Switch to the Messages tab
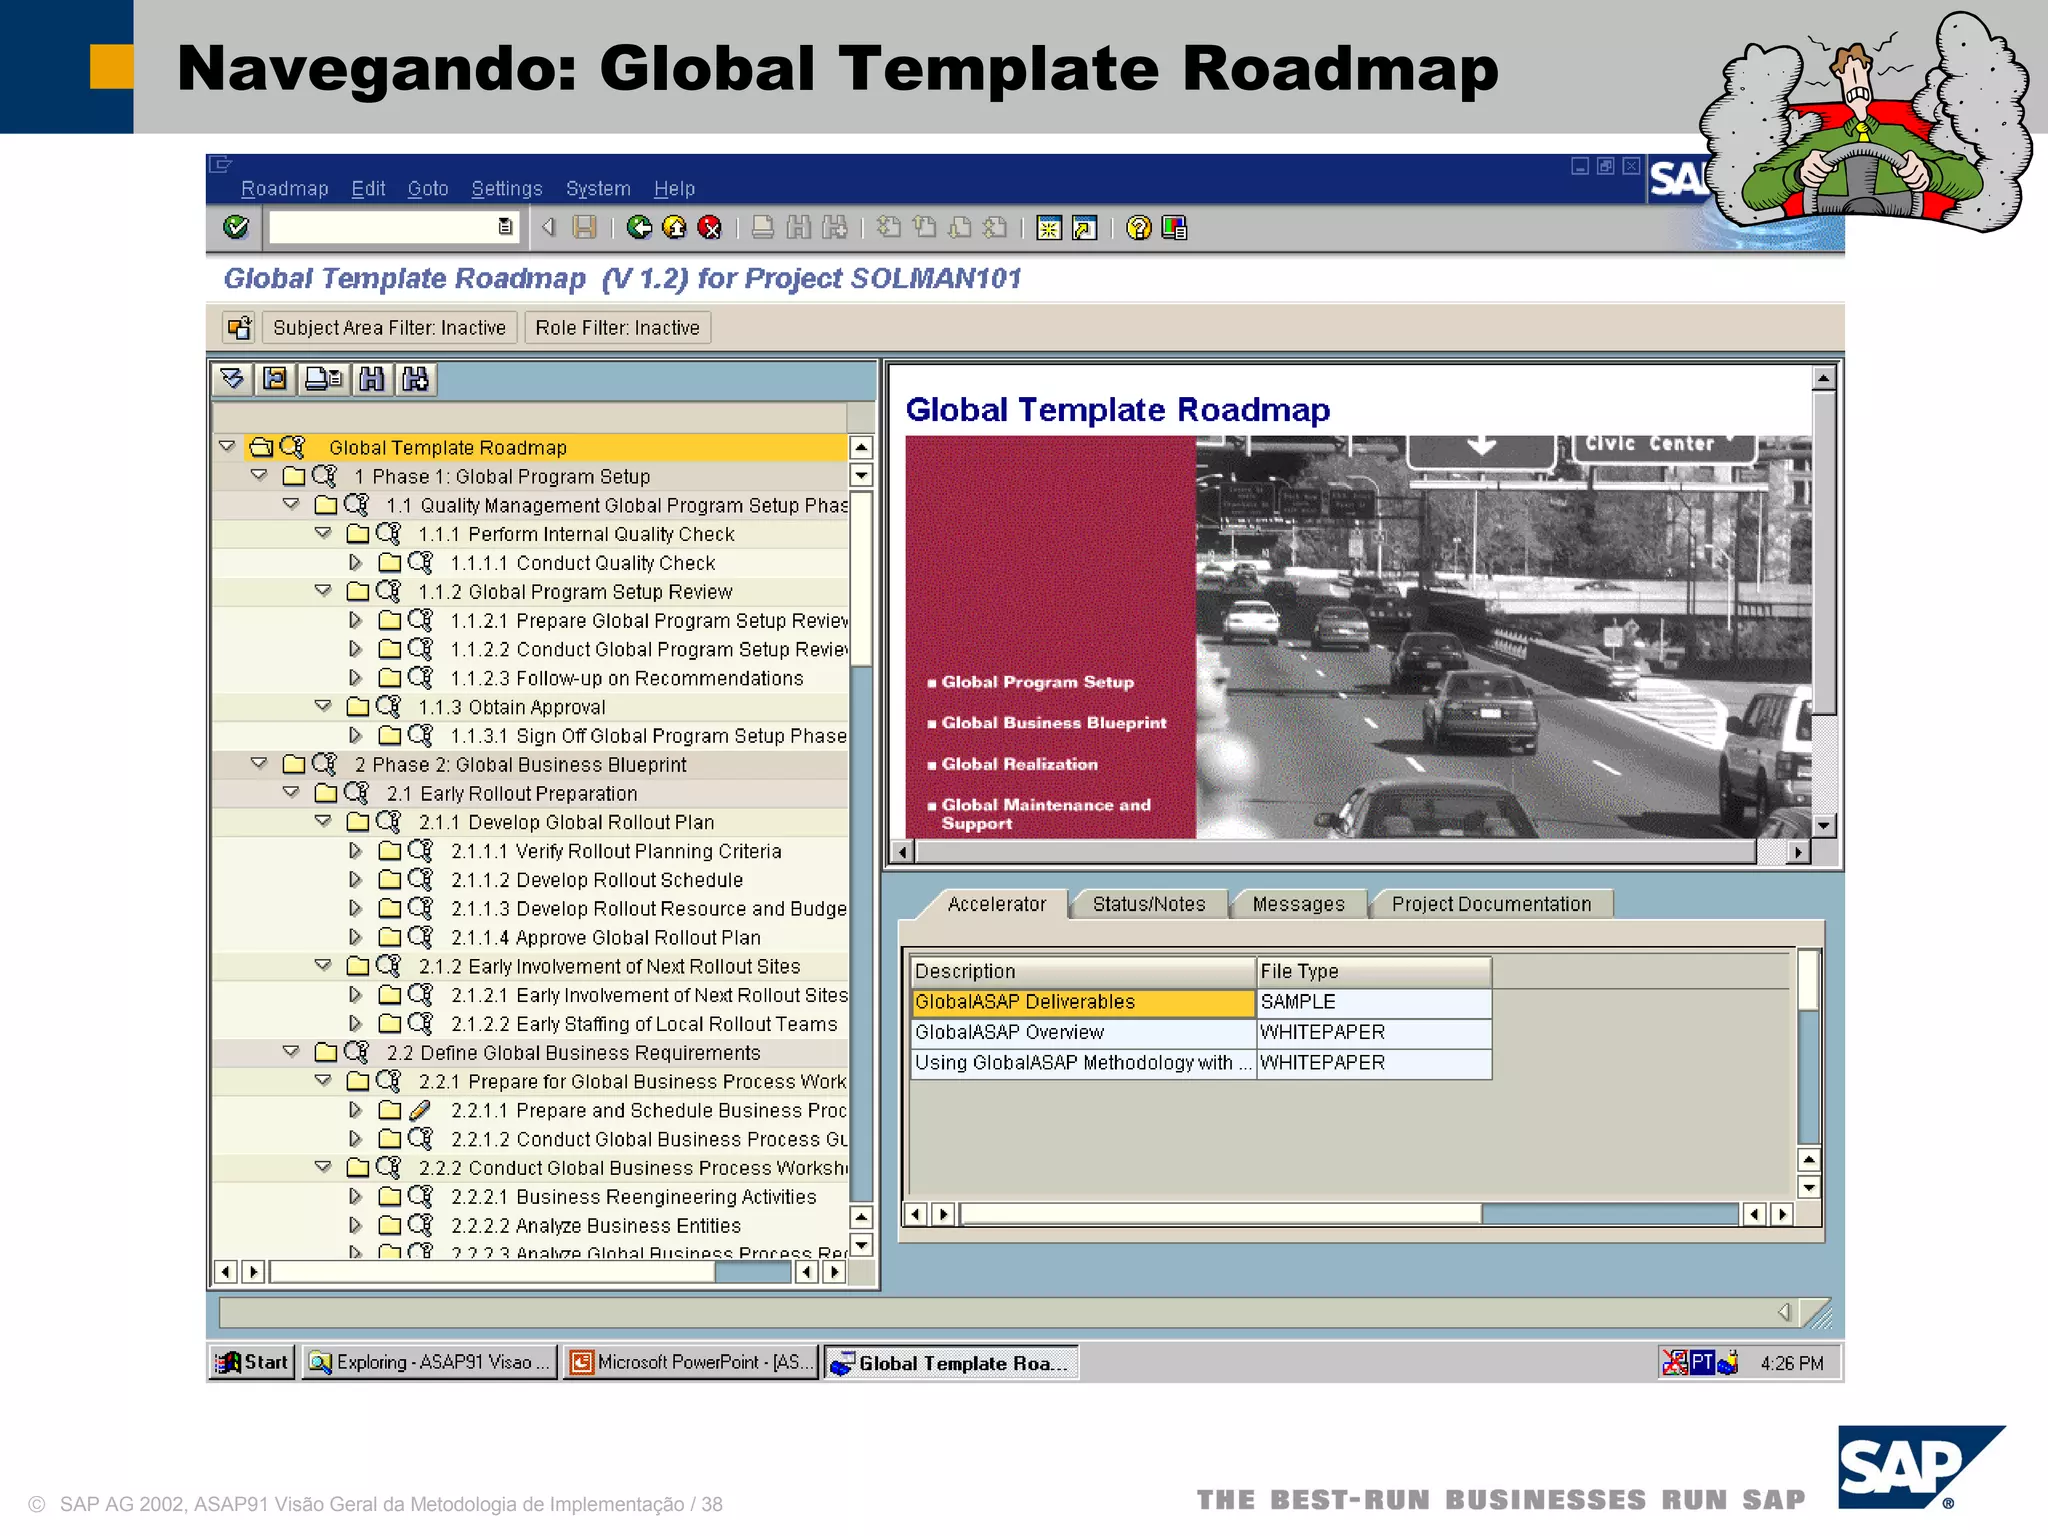 coord(1298,904)
